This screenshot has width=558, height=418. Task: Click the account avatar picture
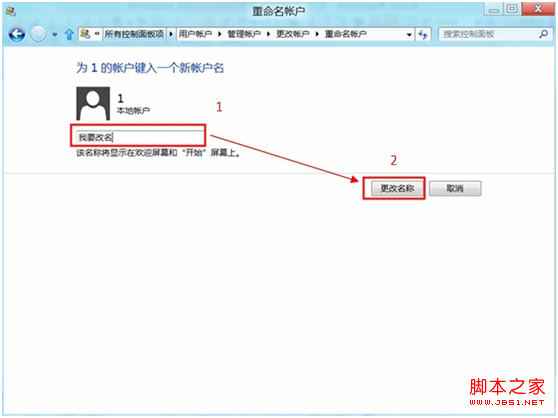(x=93, y=104)
